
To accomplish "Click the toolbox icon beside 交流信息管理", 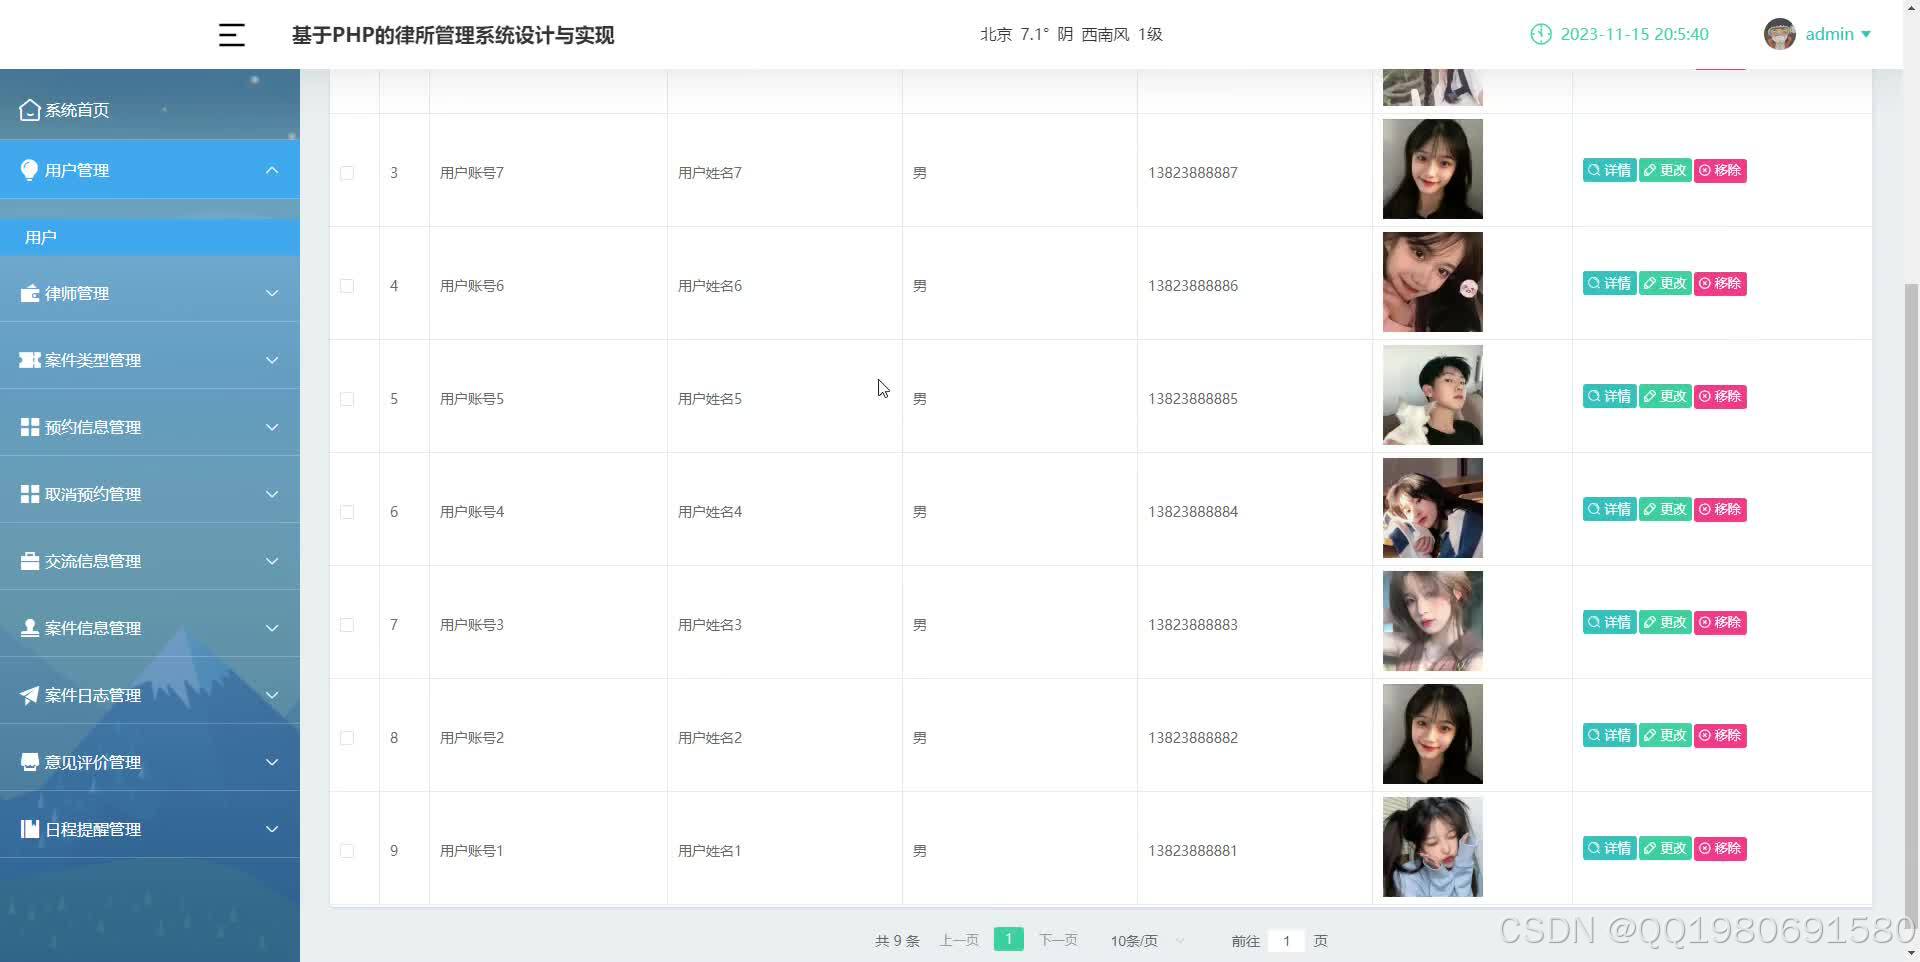I will click(30, 561).
